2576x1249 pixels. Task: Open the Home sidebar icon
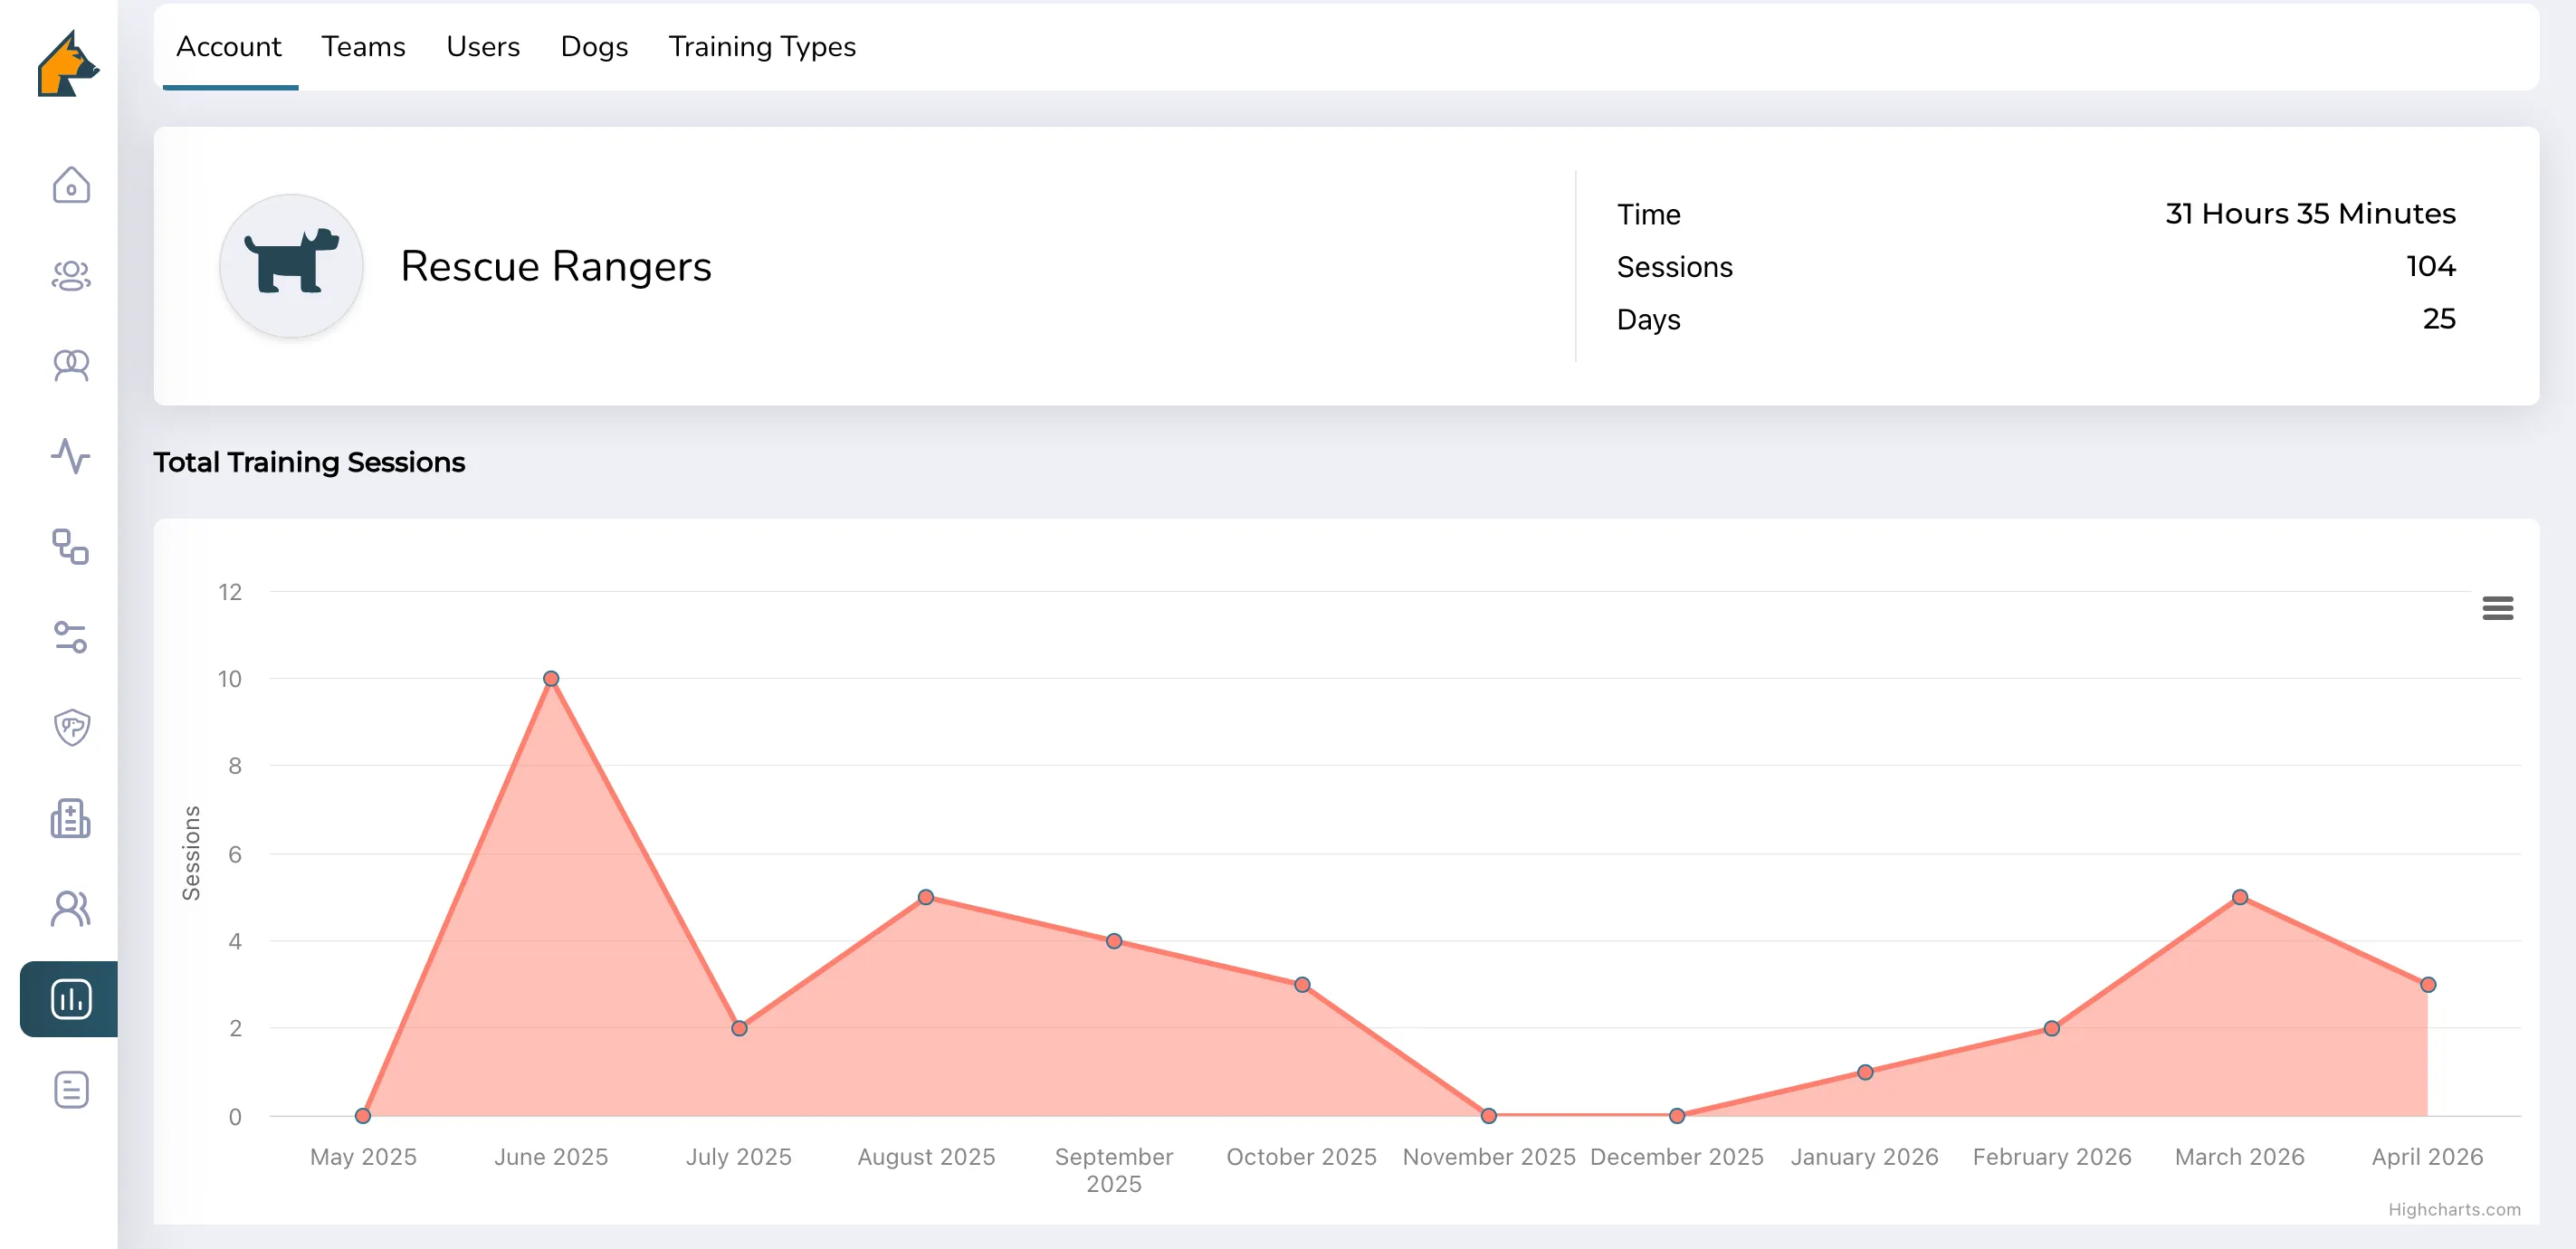(71, 185)
